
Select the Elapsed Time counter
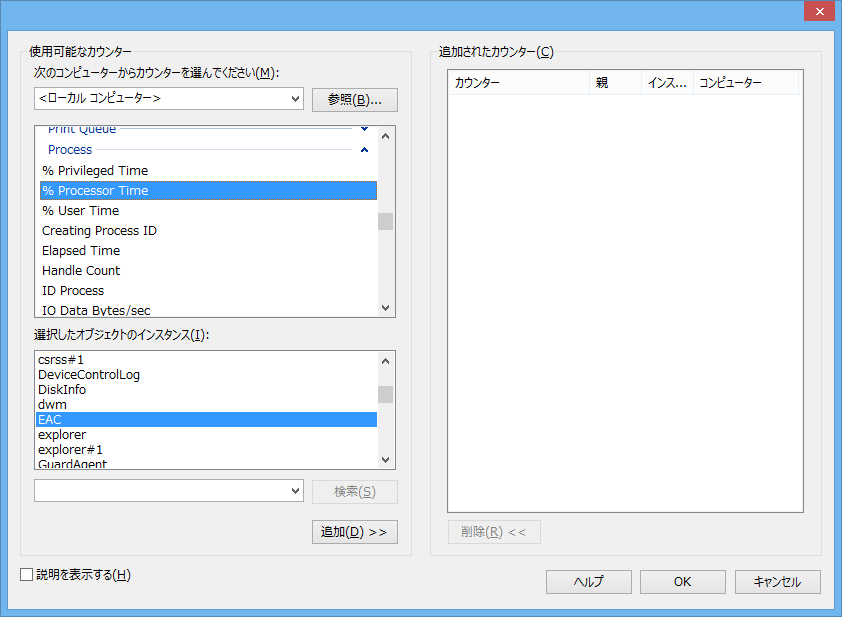coord(81,251)
